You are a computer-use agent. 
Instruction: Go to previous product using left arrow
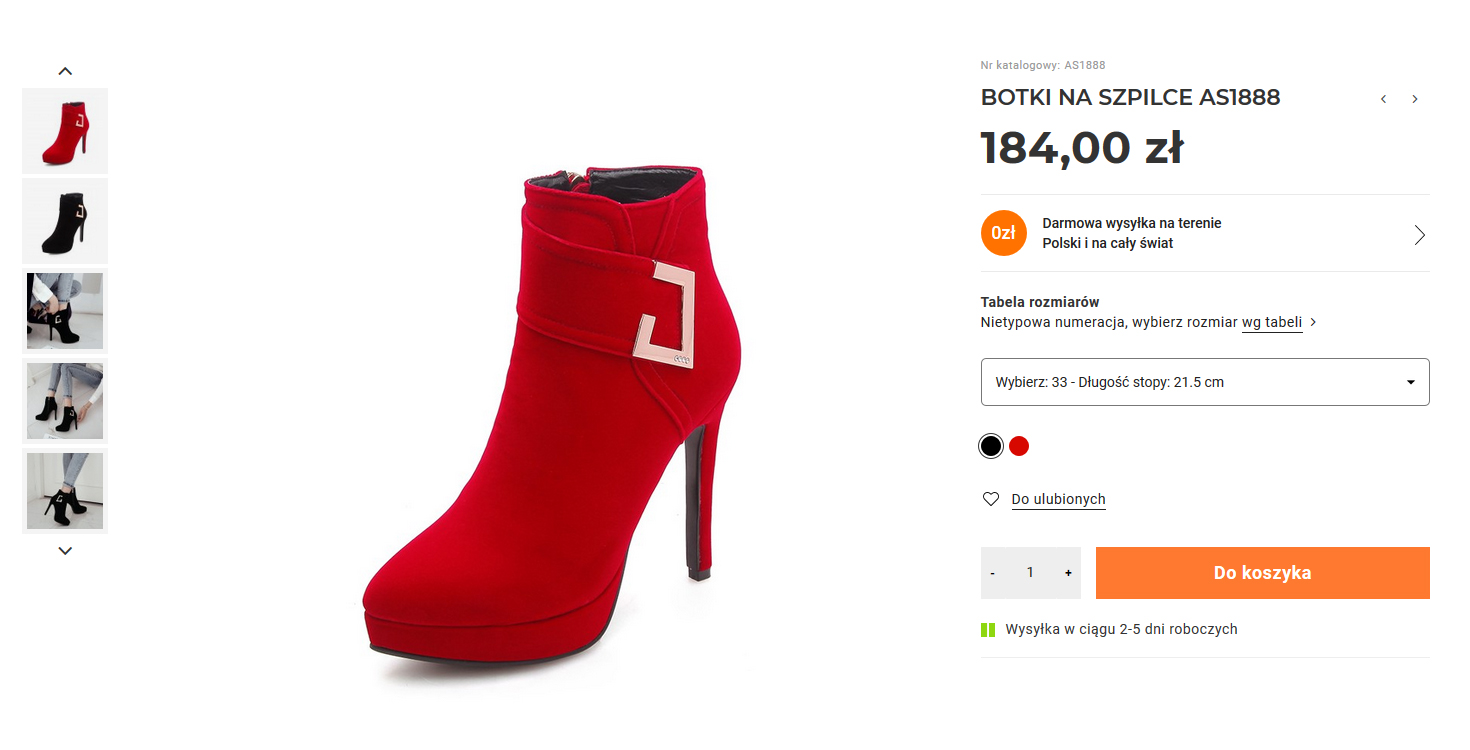1383,99
